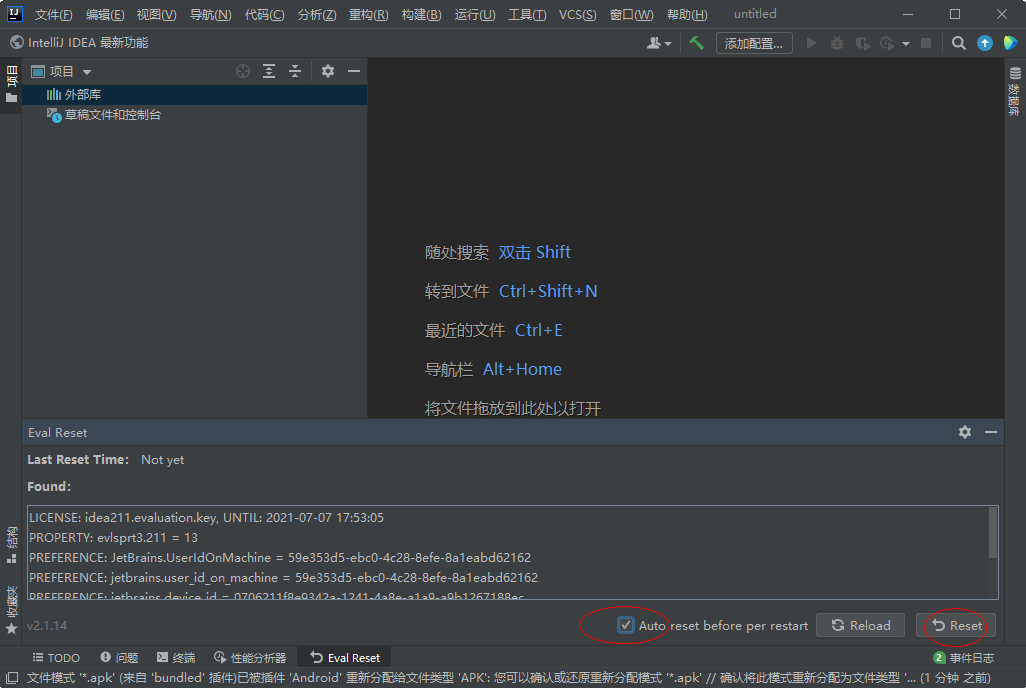Switch to the 终端 tool tab
This screenshot has width=1026, height=688.
(x=176, y=657)
